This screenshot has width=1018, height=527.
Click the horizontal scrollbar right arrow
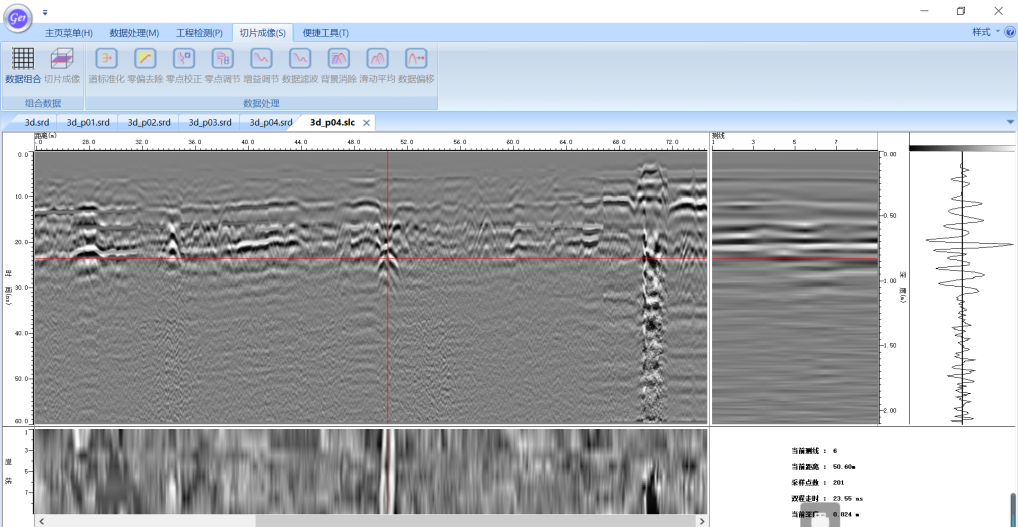coord(700,520)
